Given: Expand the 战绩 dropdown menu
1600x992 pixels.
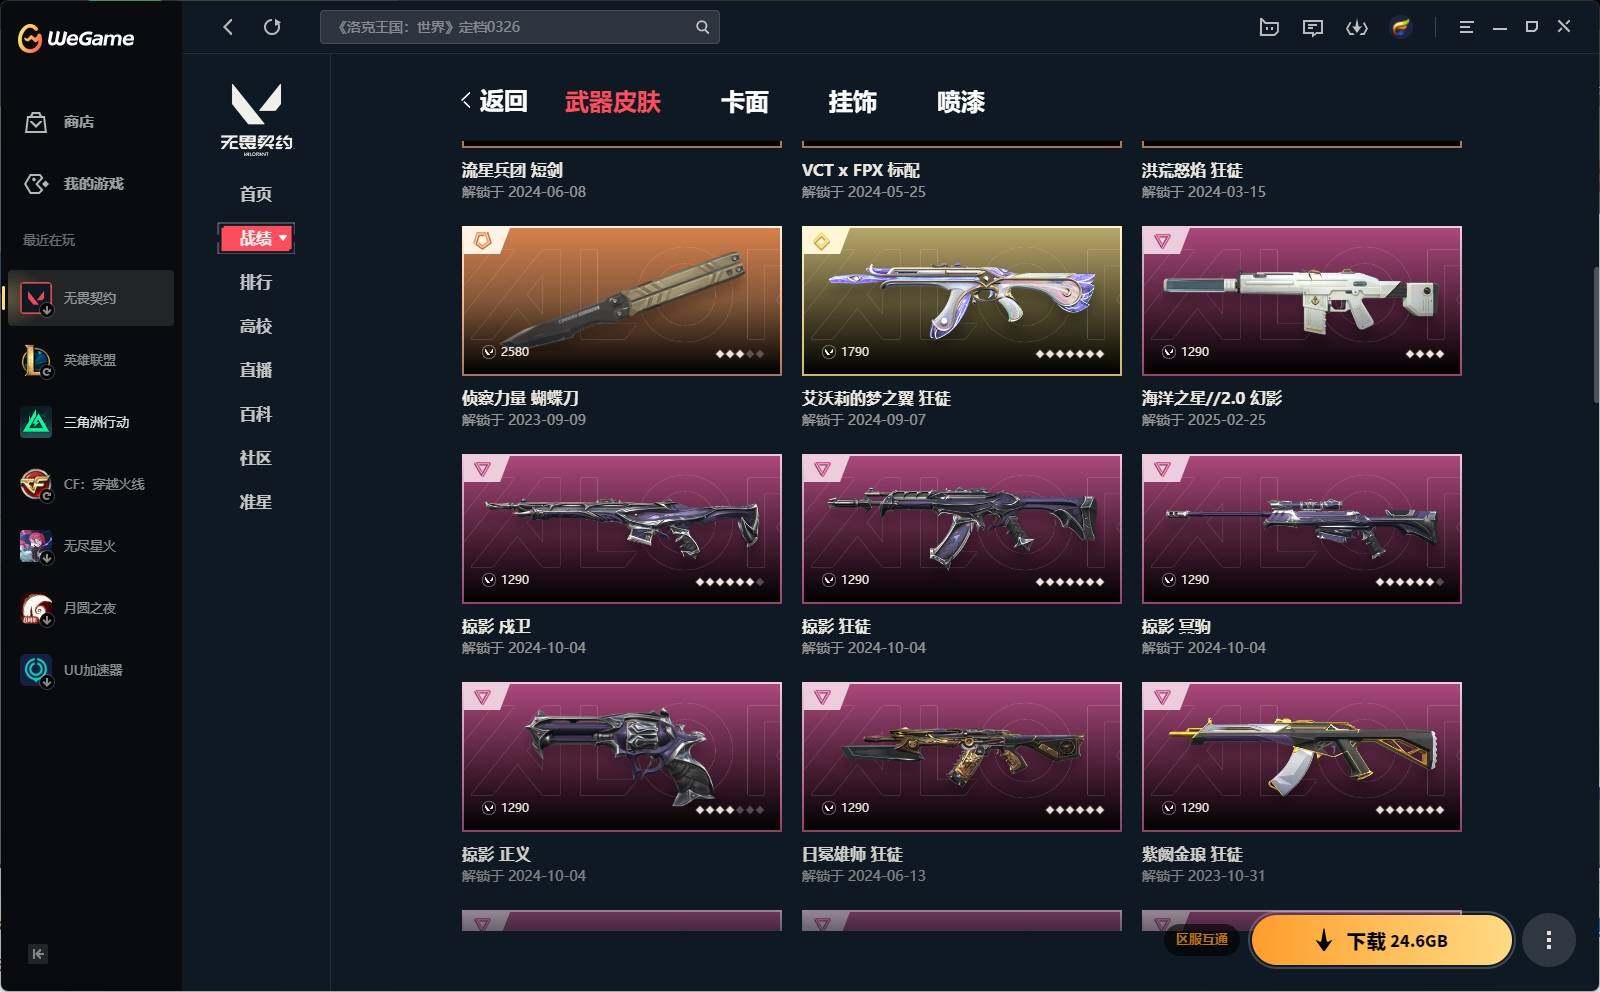Looking at the screenshot, I should pos(256,238).
